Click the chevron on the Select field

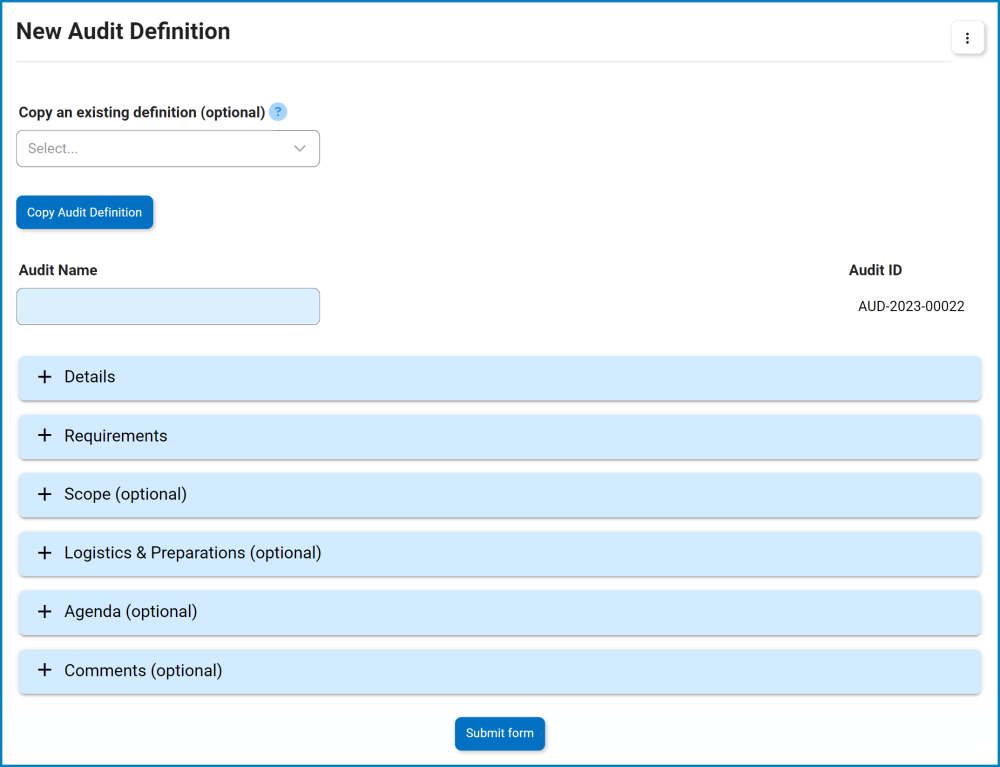(x=299, y=148)
